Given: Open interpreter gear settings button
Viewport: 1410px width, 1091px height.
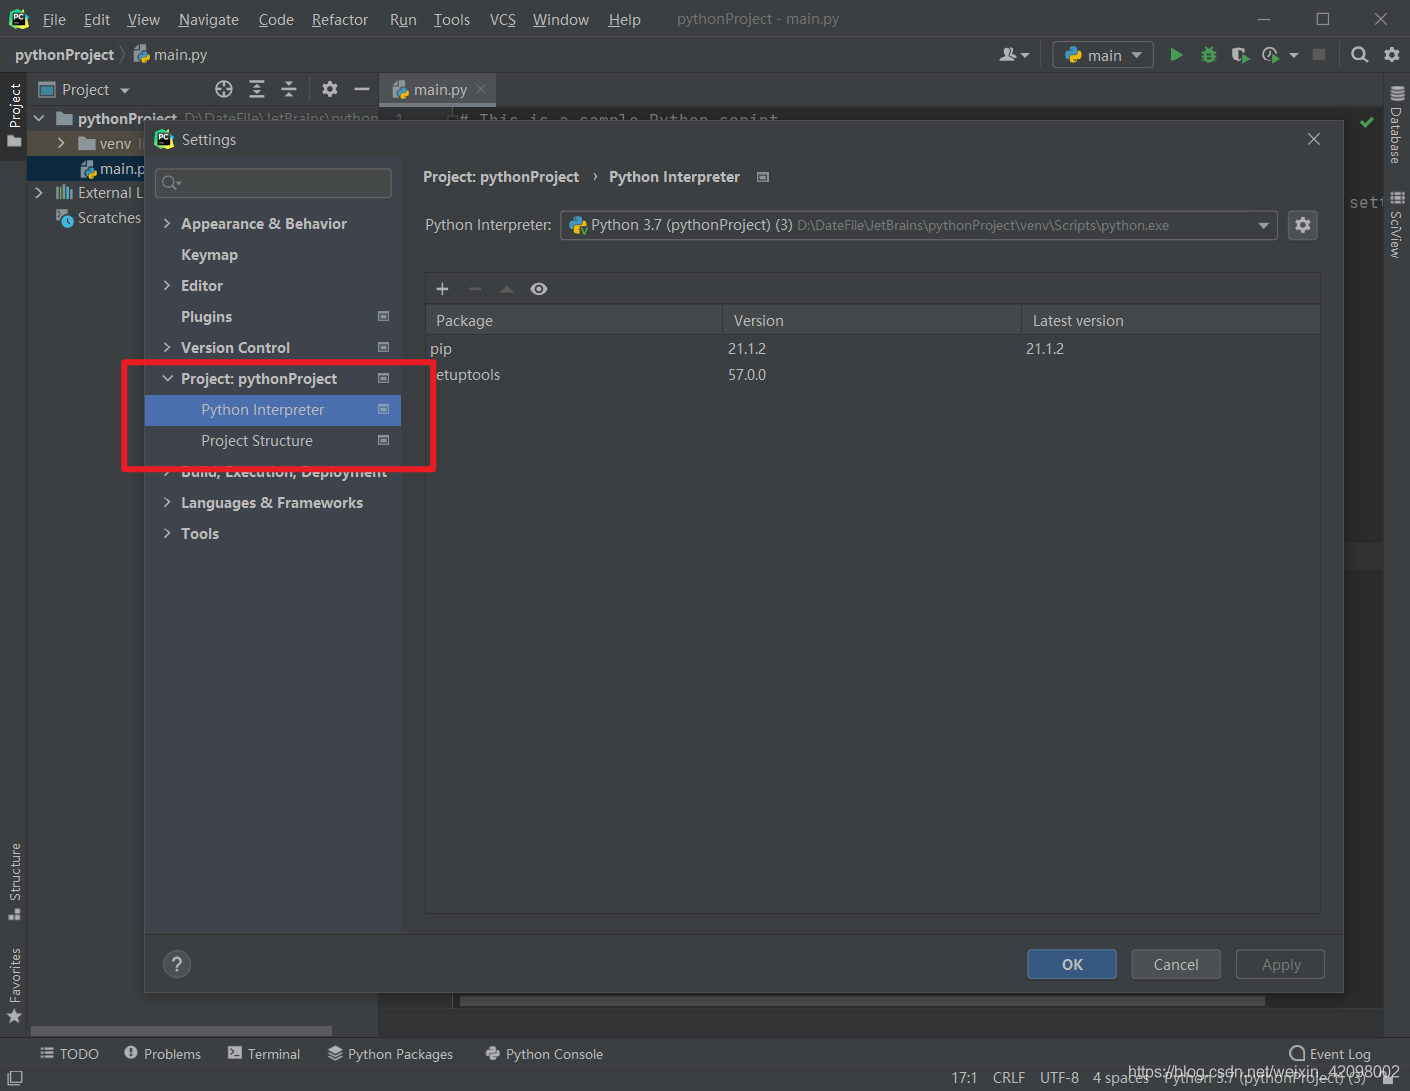Looking at the screenshot, I should (1302, 225).
